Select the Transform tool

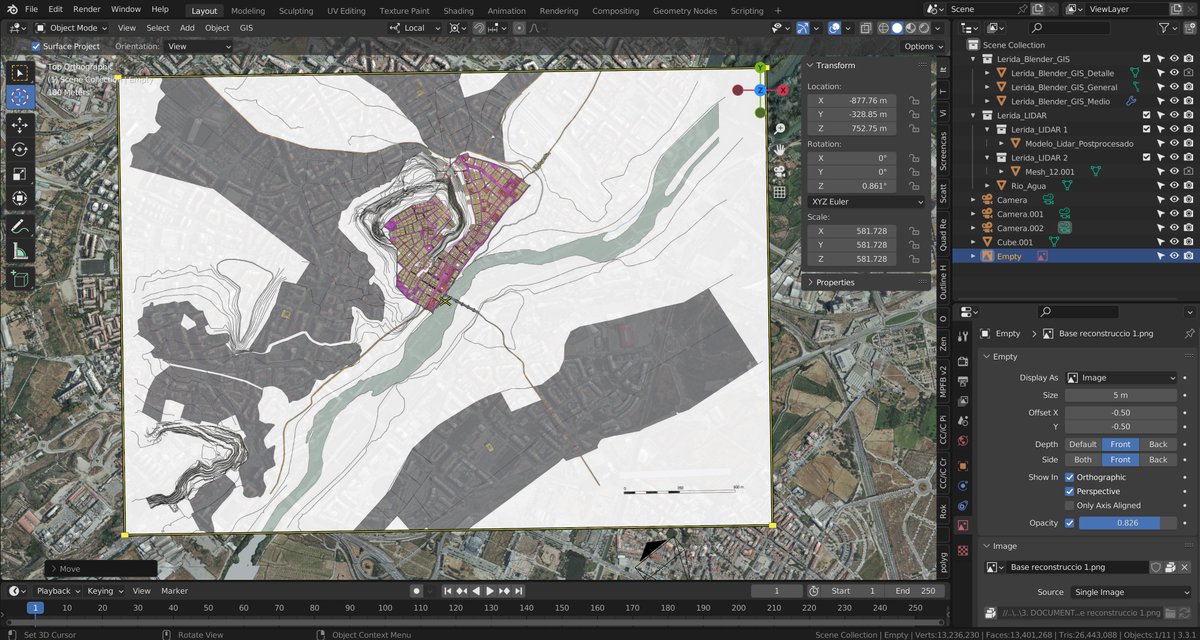tap(20, 199)
